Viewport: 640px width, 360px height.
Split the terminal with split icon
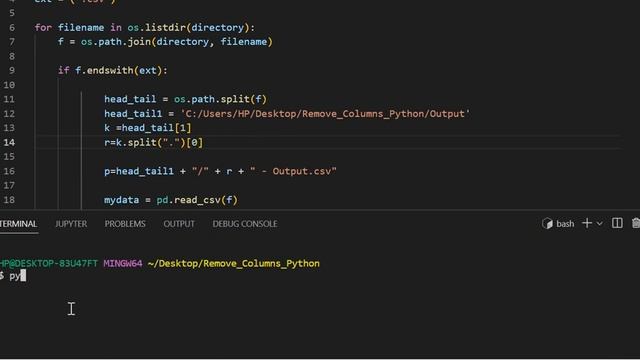click(x=617, y=223)
